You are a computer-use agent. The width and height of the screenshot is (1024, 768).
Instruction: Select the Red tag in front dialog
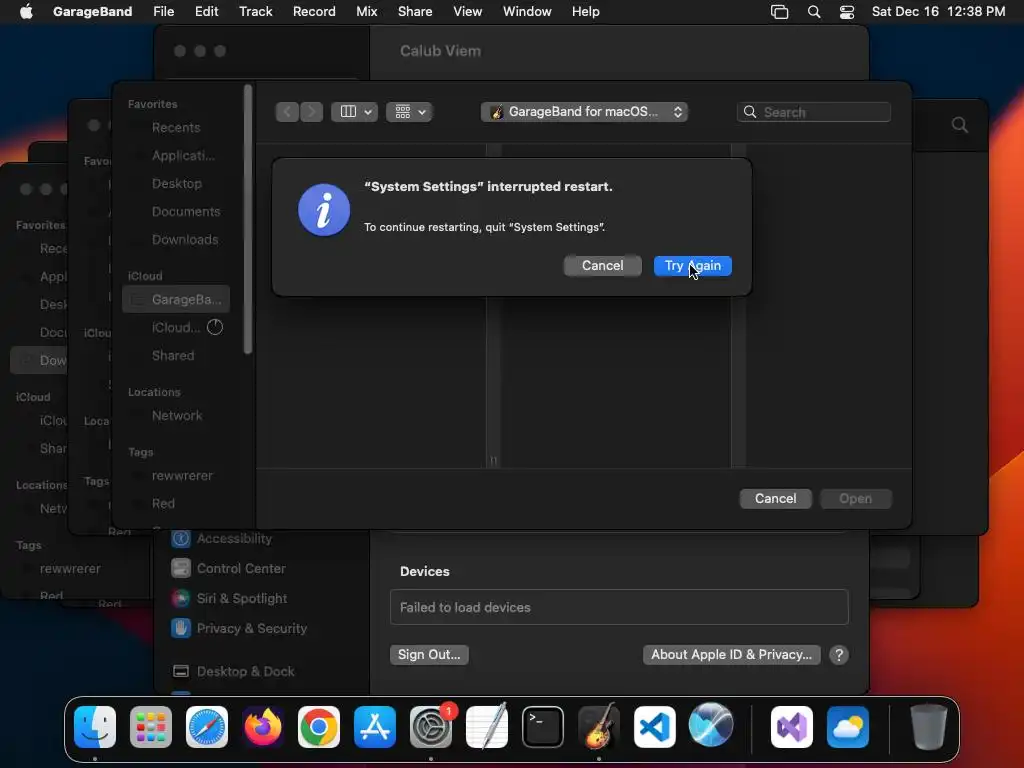tap(176, 504)
